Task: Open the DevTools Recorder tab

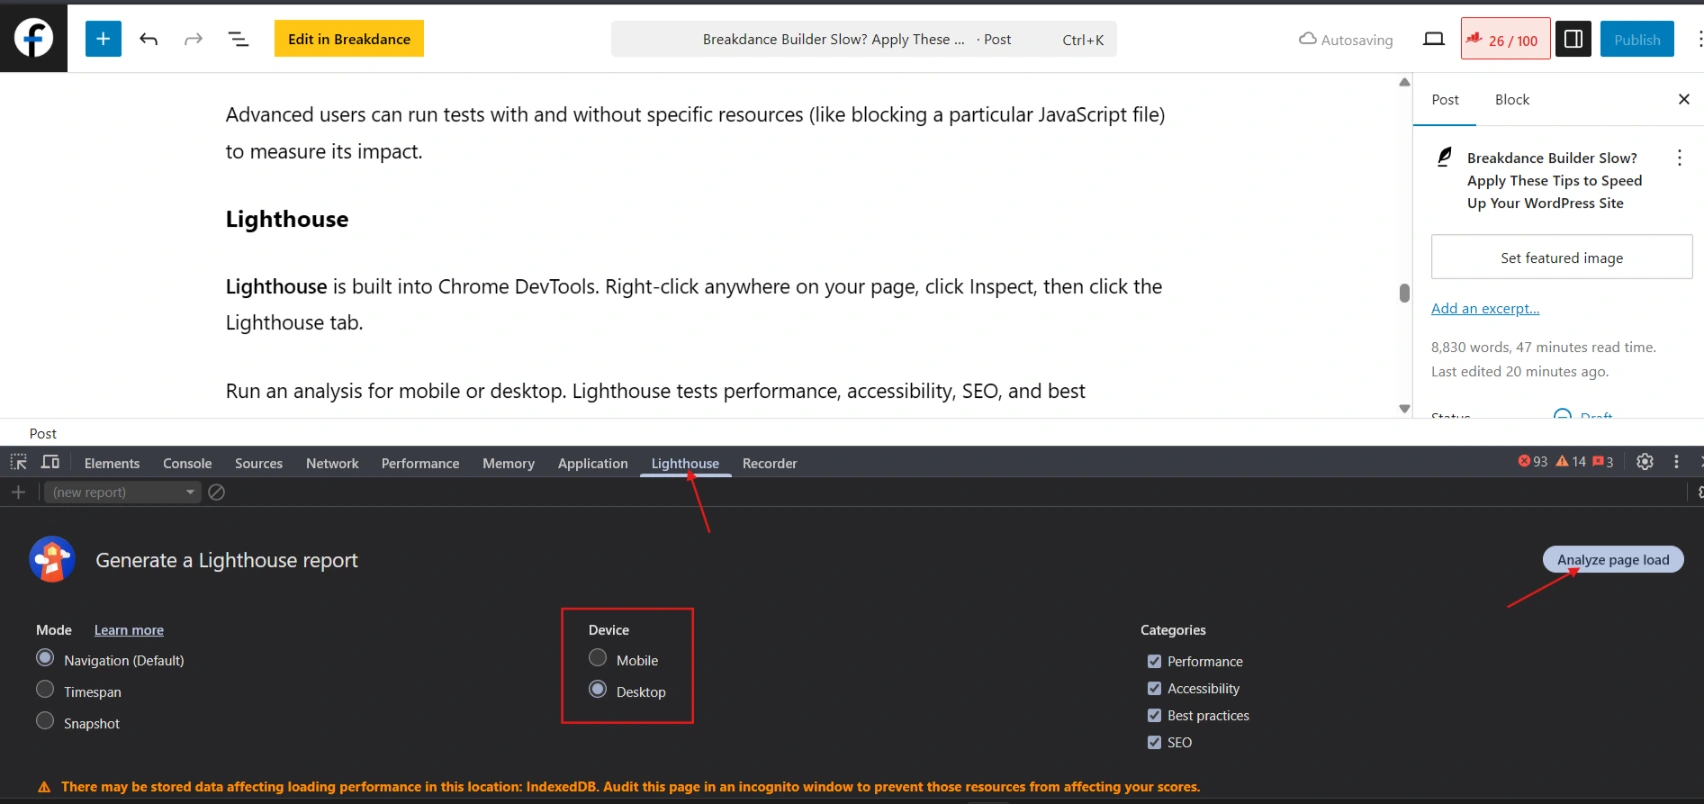Action: click(769, 463)
